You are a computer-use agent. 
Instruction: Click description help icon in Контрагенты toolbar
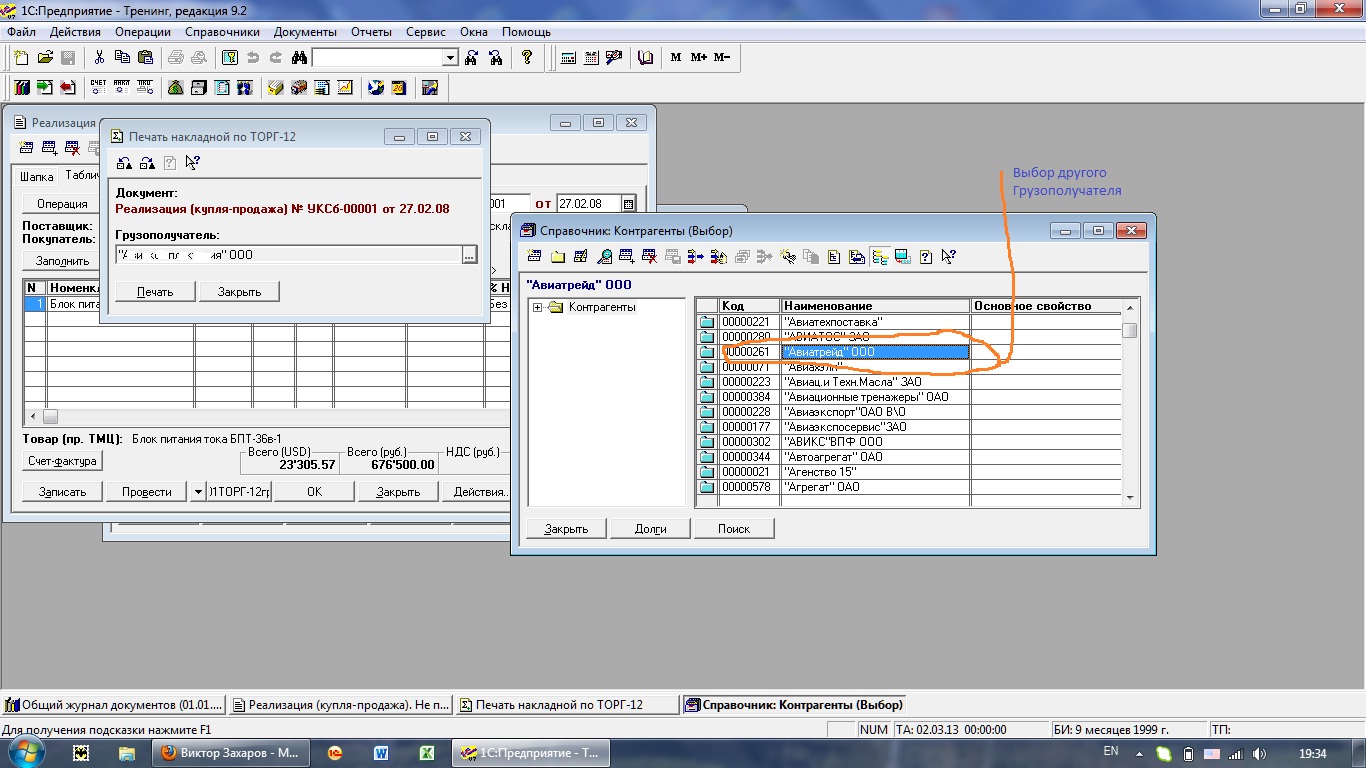pos(925,256)
